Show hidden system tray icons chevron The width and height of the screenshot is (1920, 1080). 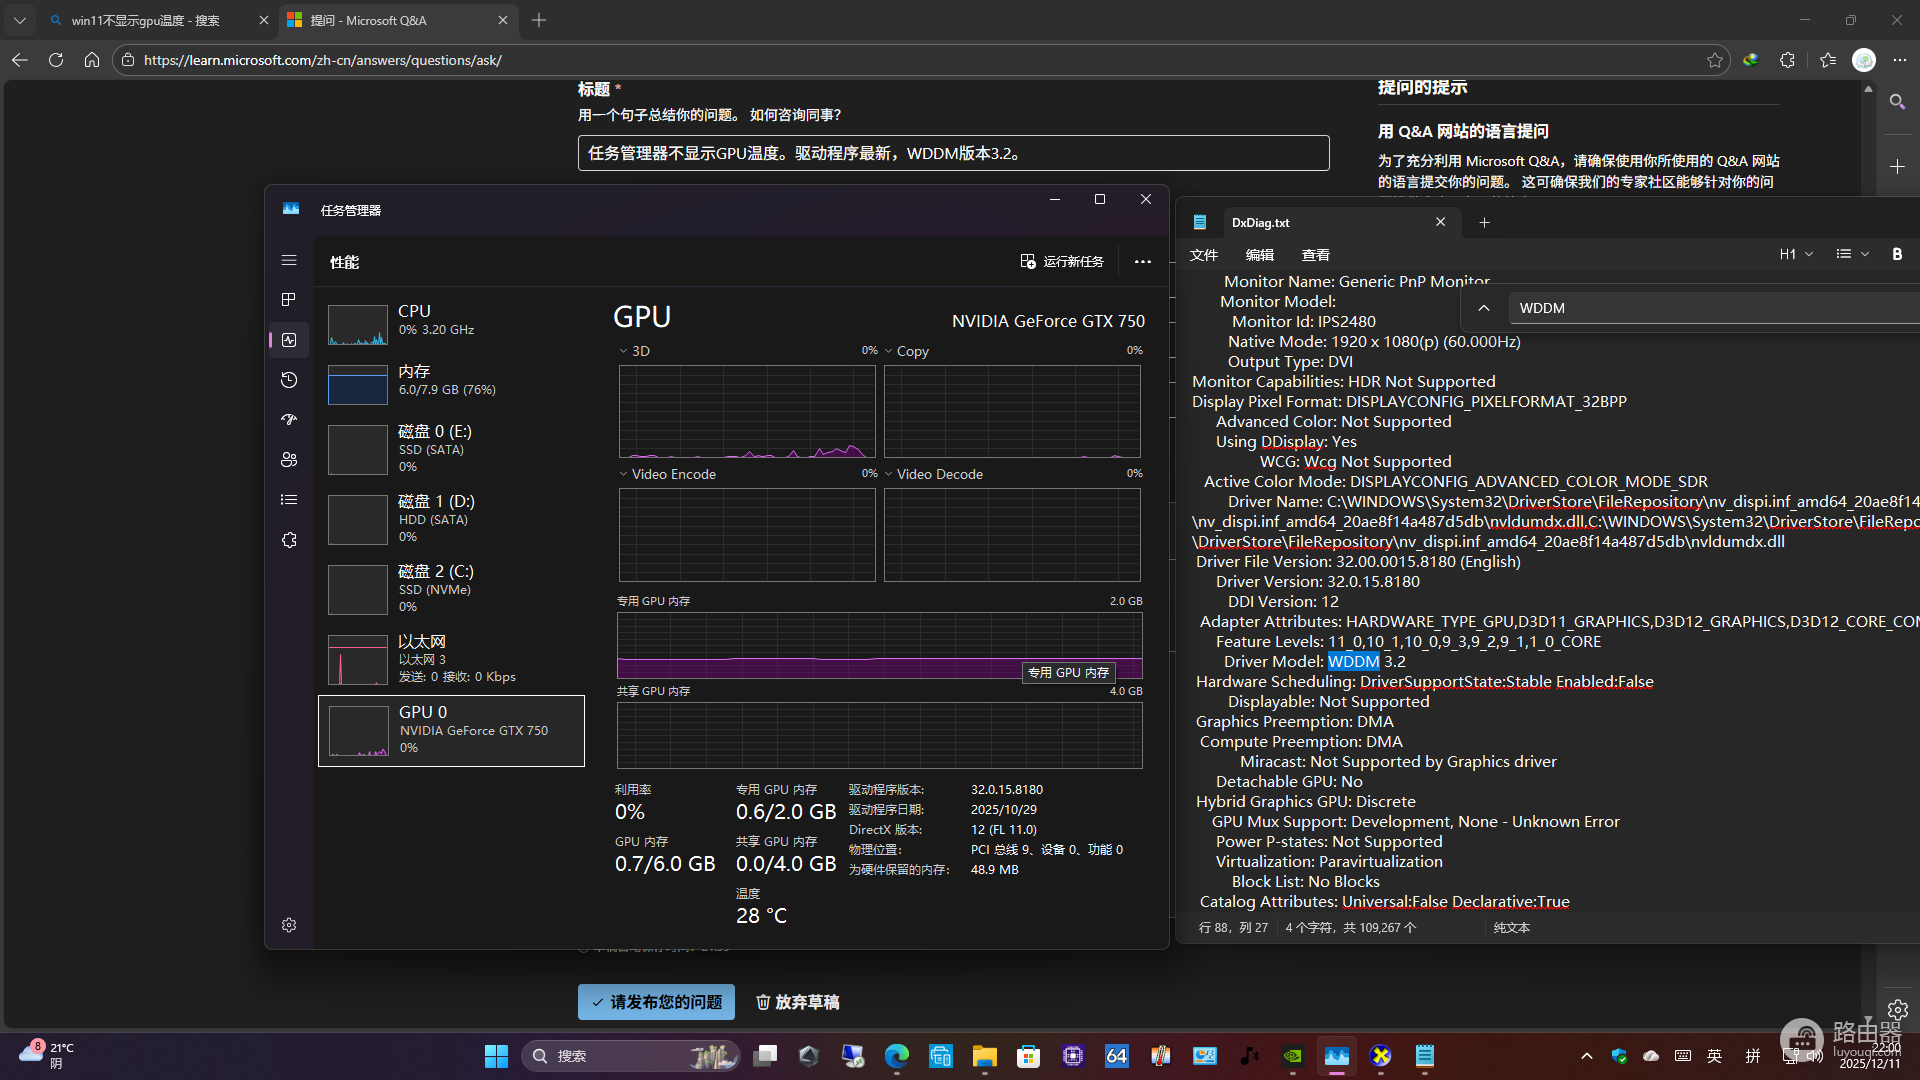(x=1586, y=1056)
